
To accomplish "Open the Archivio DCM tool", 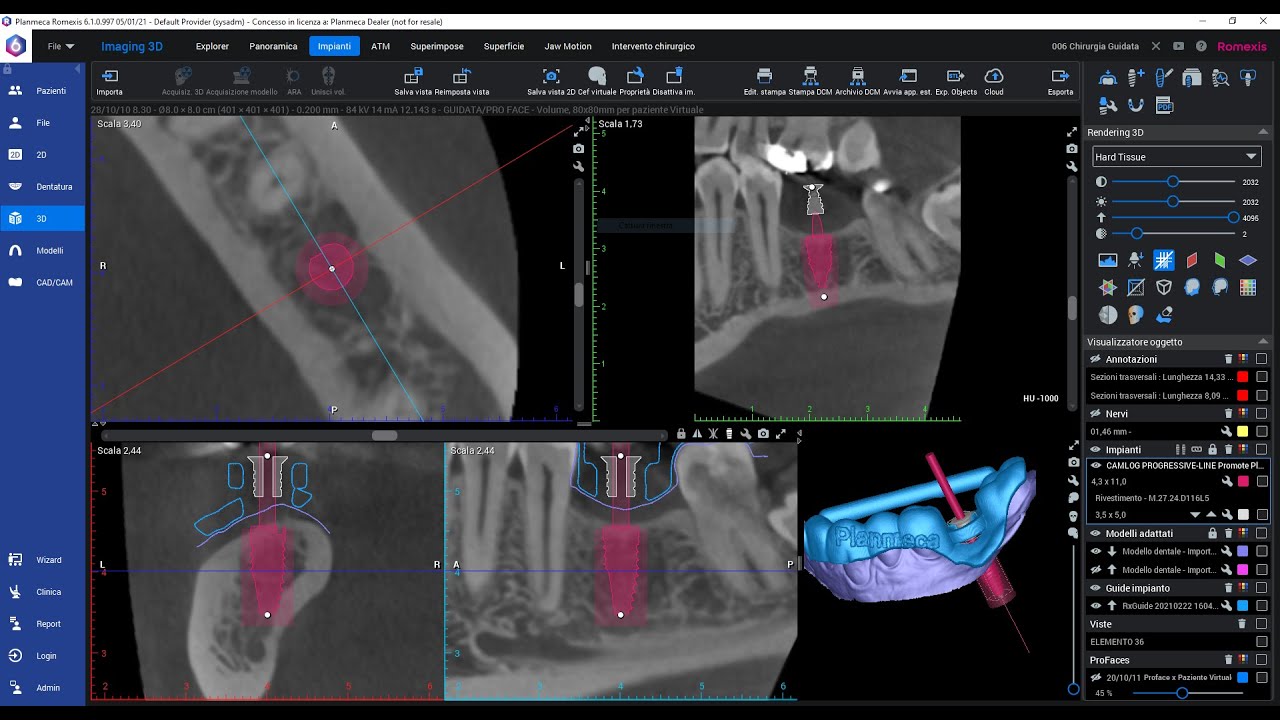I will click(857, 76).
